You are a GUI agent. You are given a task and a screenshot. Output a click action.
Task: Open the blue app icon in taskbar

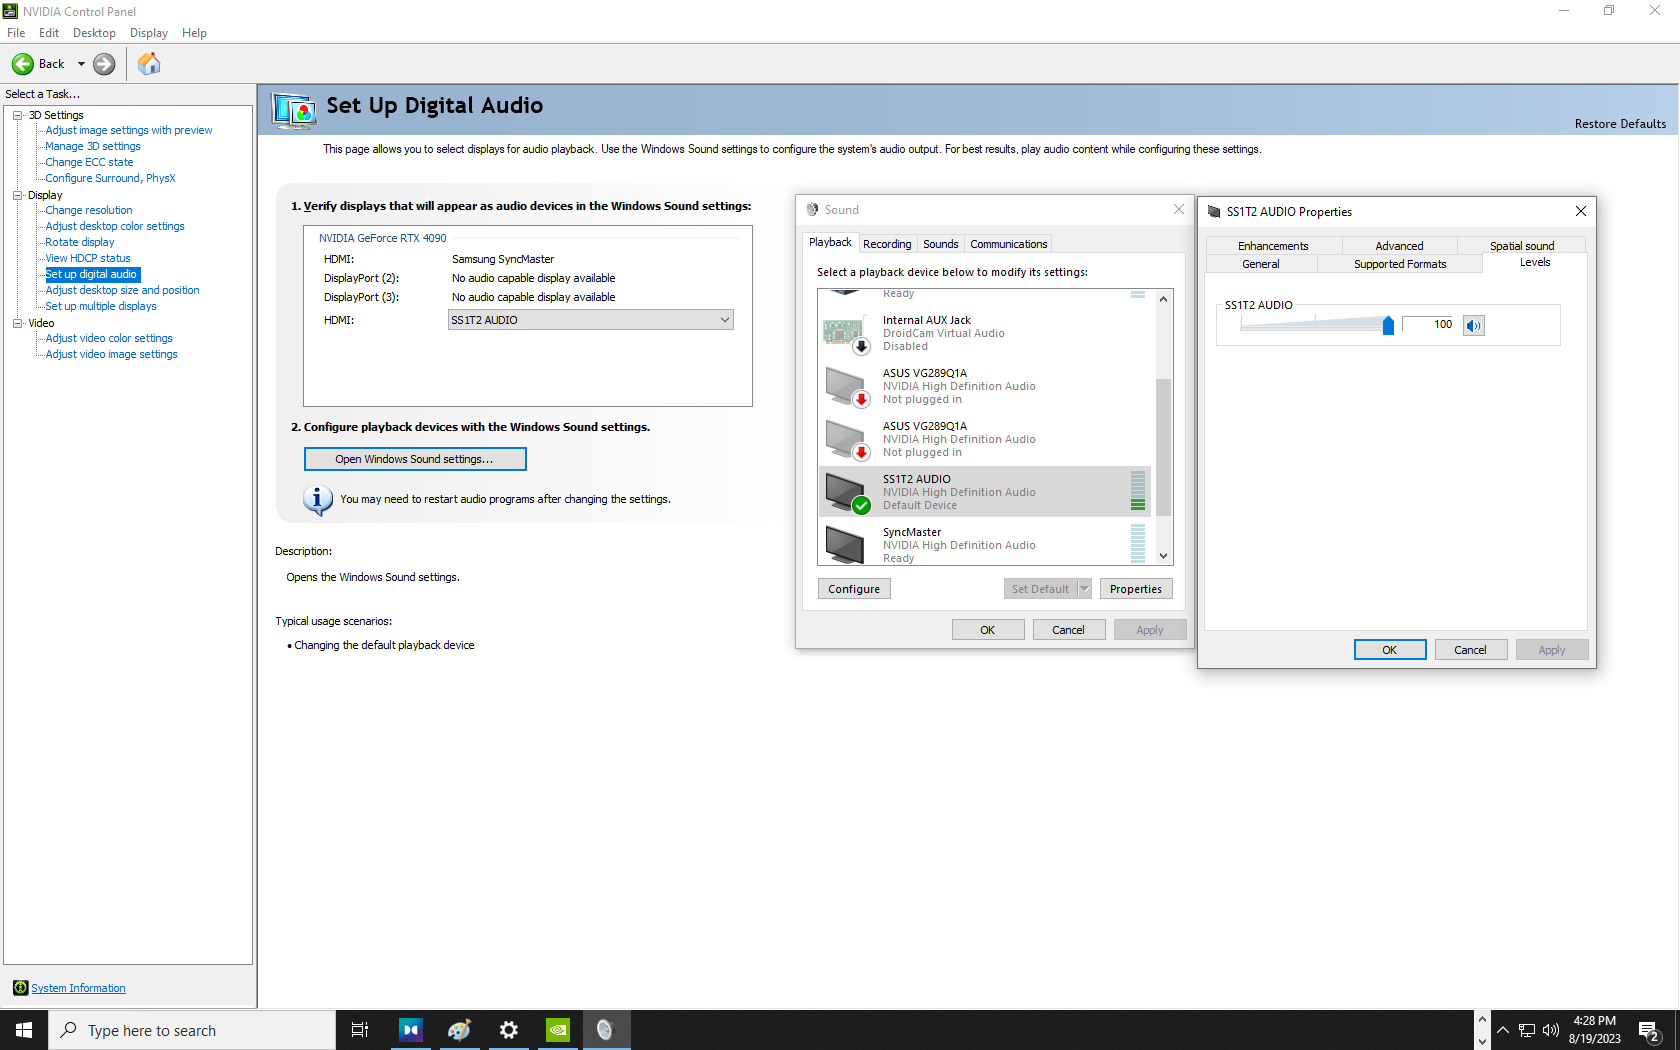pos(411,1030)
